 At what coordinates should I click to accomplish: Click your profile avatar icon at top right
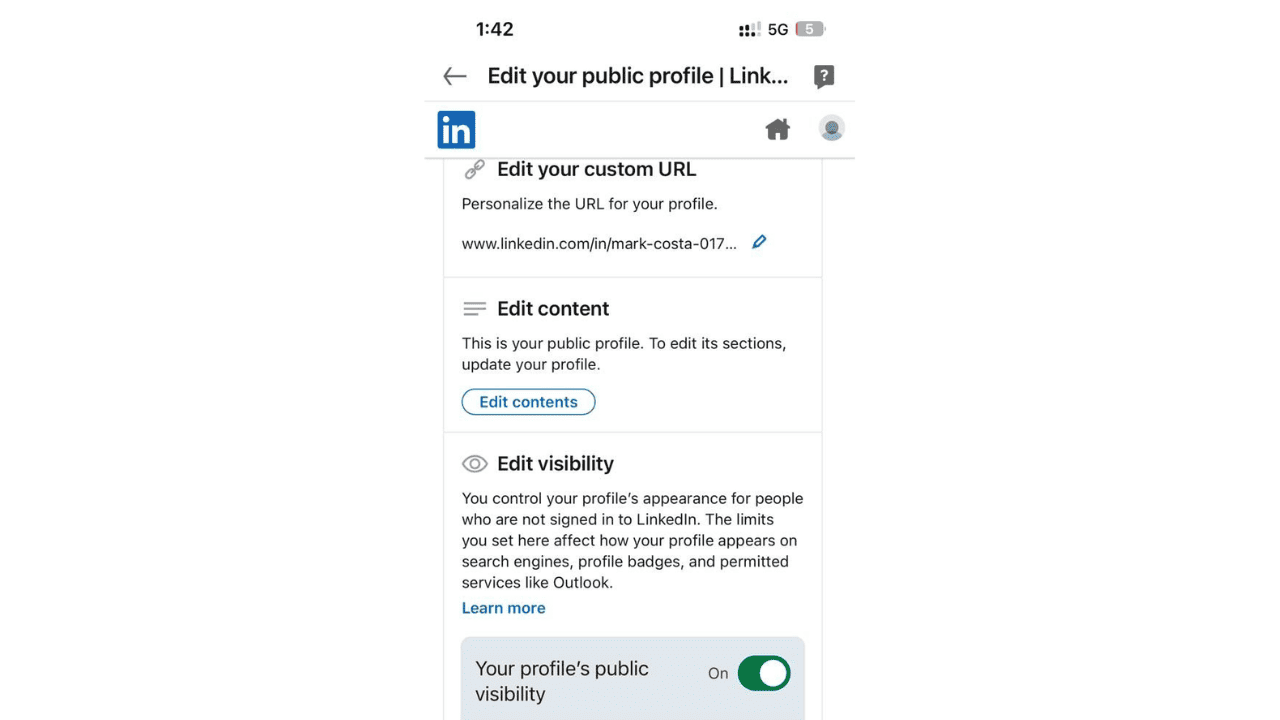[831, 128]
